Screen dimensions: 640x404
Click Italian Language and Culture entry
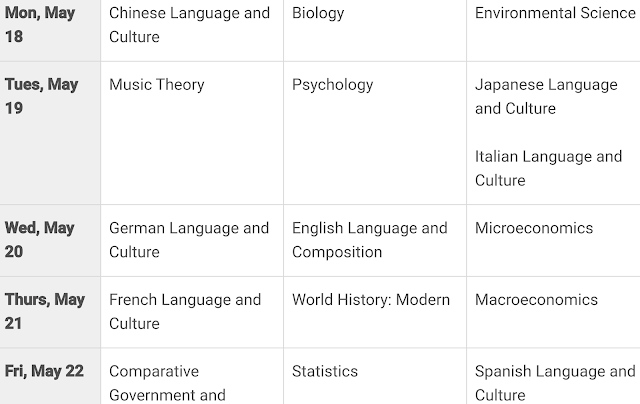[x=548, y=169]
